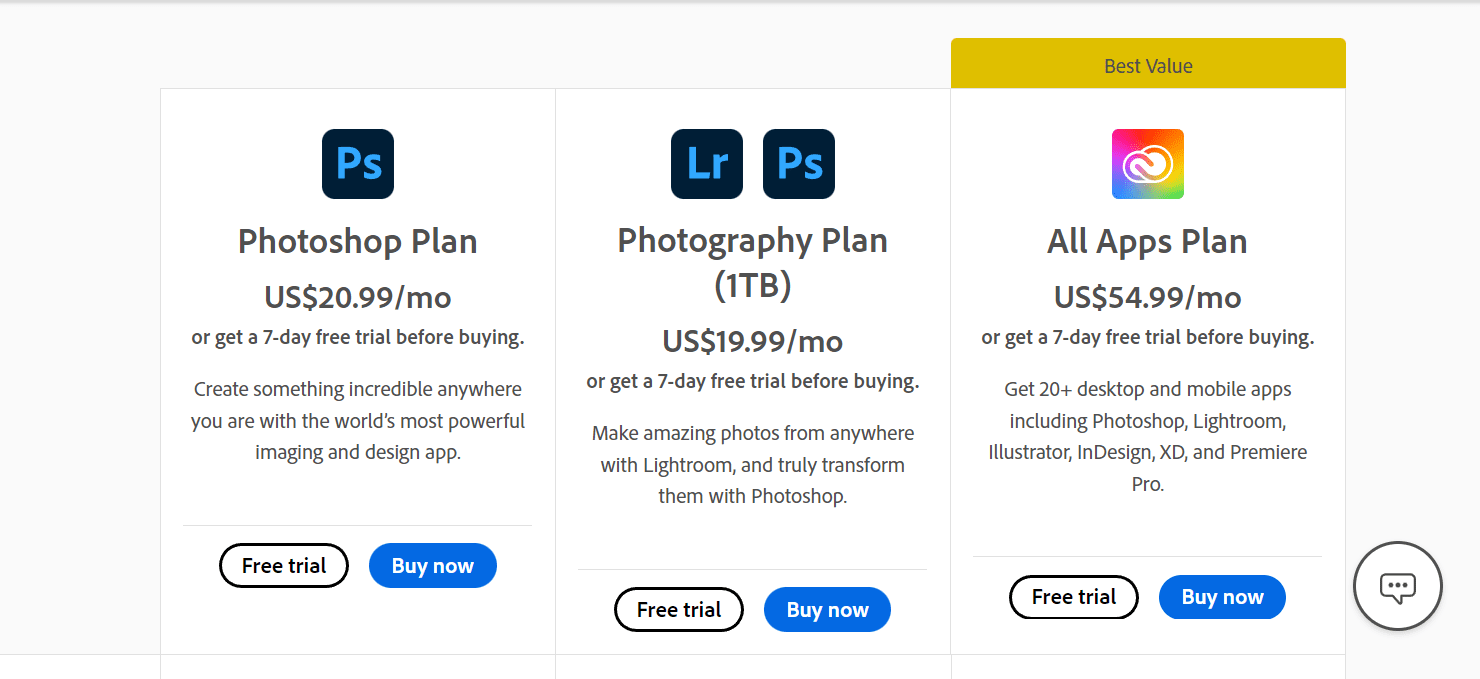Click the Best Value banner
The width and height of the screenshot is (1480, 679).
pos(1147,63)
